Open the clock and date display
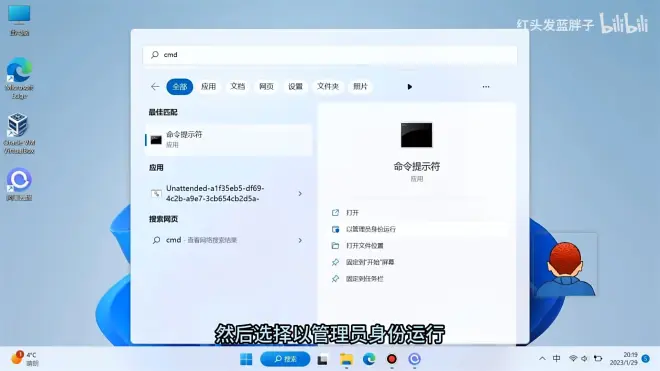Image resolution: width=660 pixels, height=371 pixels. (x=623, y=359)
